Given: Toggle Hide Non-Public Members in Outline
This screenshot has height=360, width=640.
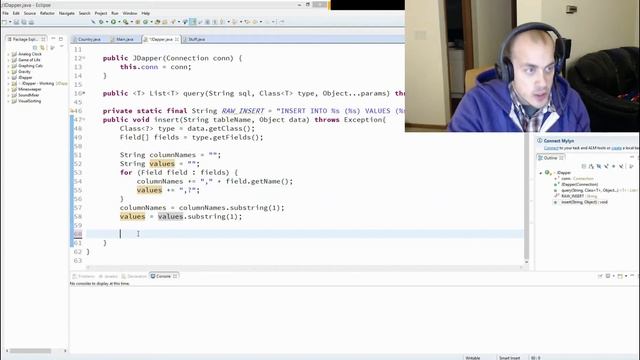Looking at the screenshot, I should pos(613,167).
